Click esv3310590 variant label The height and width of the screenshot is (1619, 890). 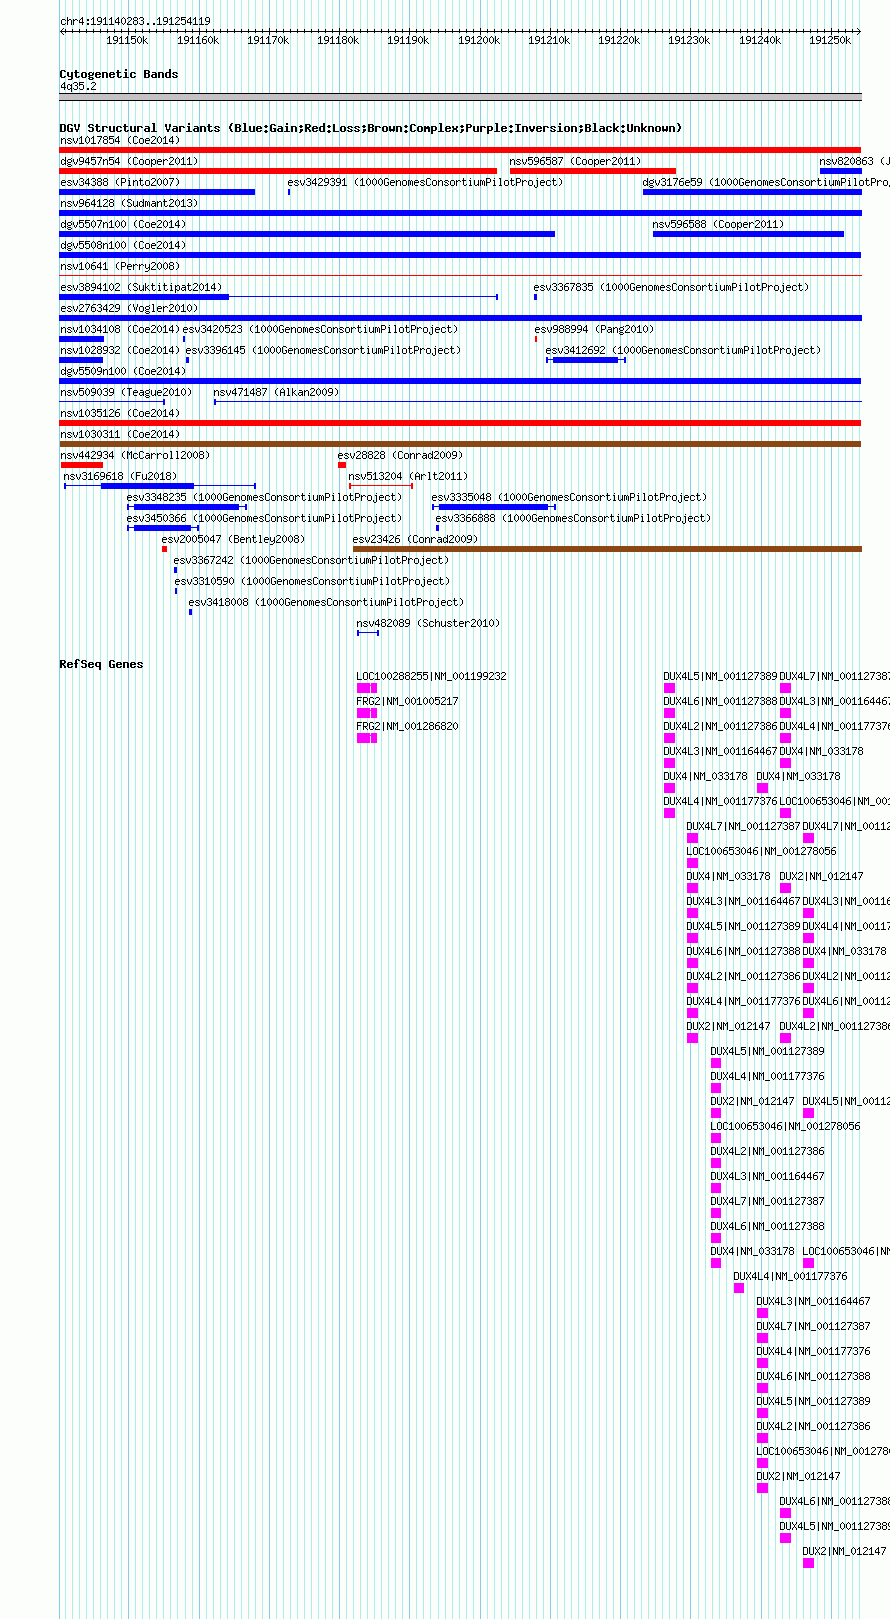coord(312,581)
